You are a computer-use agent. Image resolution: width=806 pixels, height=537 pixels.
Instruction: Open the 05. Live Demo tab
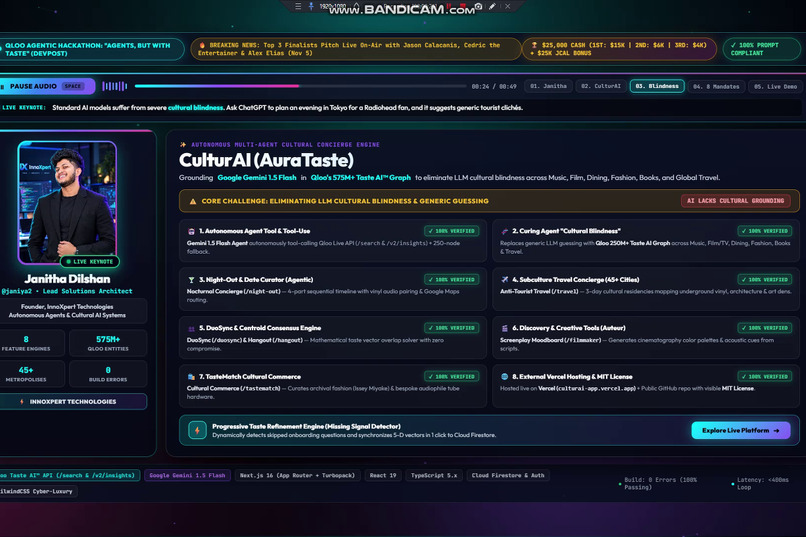pos(775,86)
